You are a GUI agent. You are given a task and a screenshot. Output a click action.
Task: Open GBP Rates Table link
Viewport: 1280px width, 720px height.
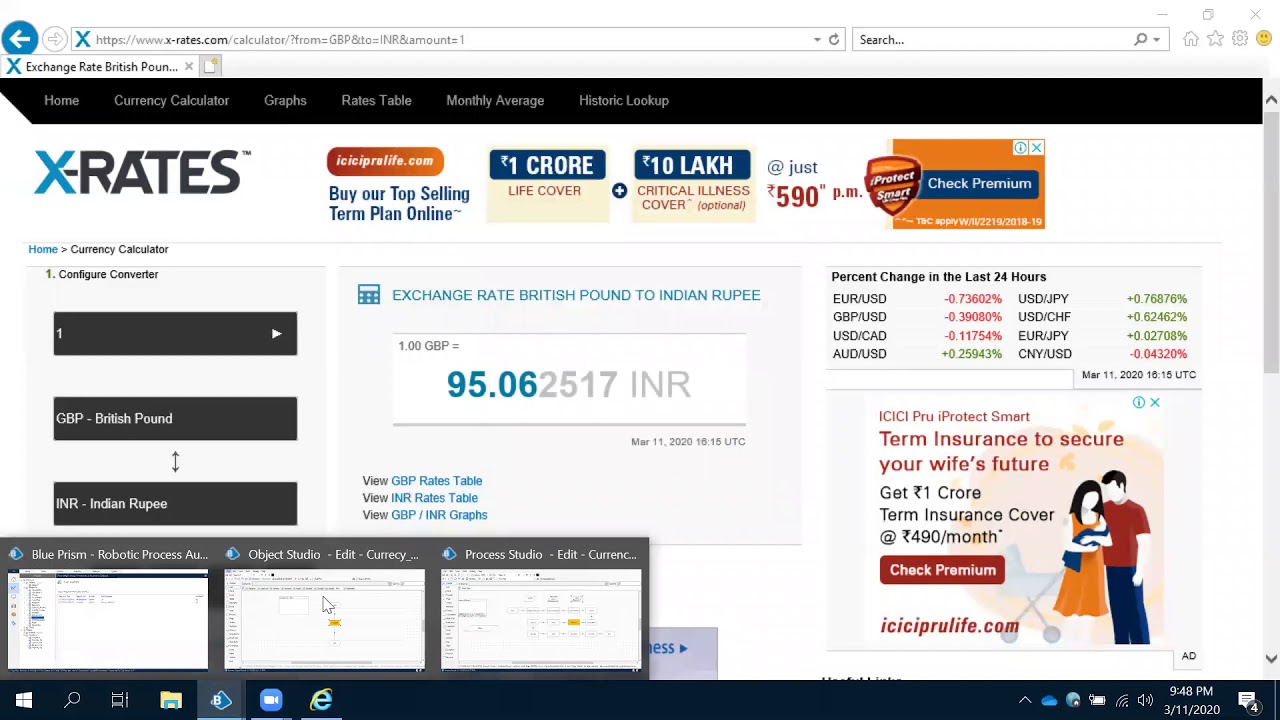coord(436,481)
